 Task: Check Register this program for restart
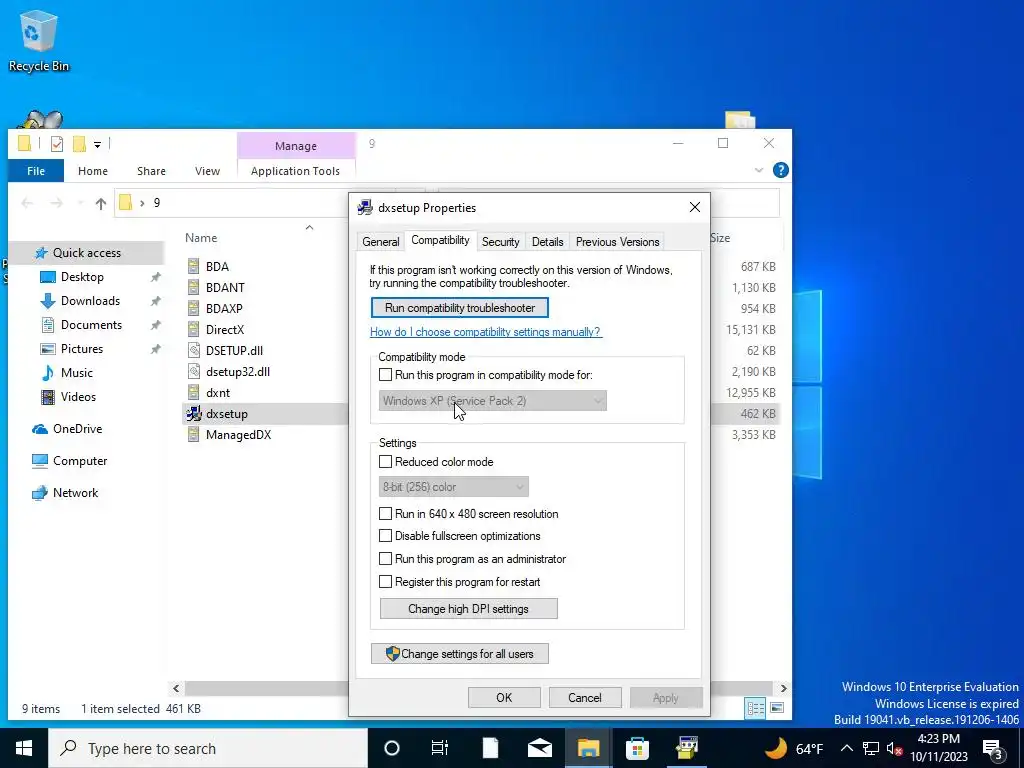[385, 582]
